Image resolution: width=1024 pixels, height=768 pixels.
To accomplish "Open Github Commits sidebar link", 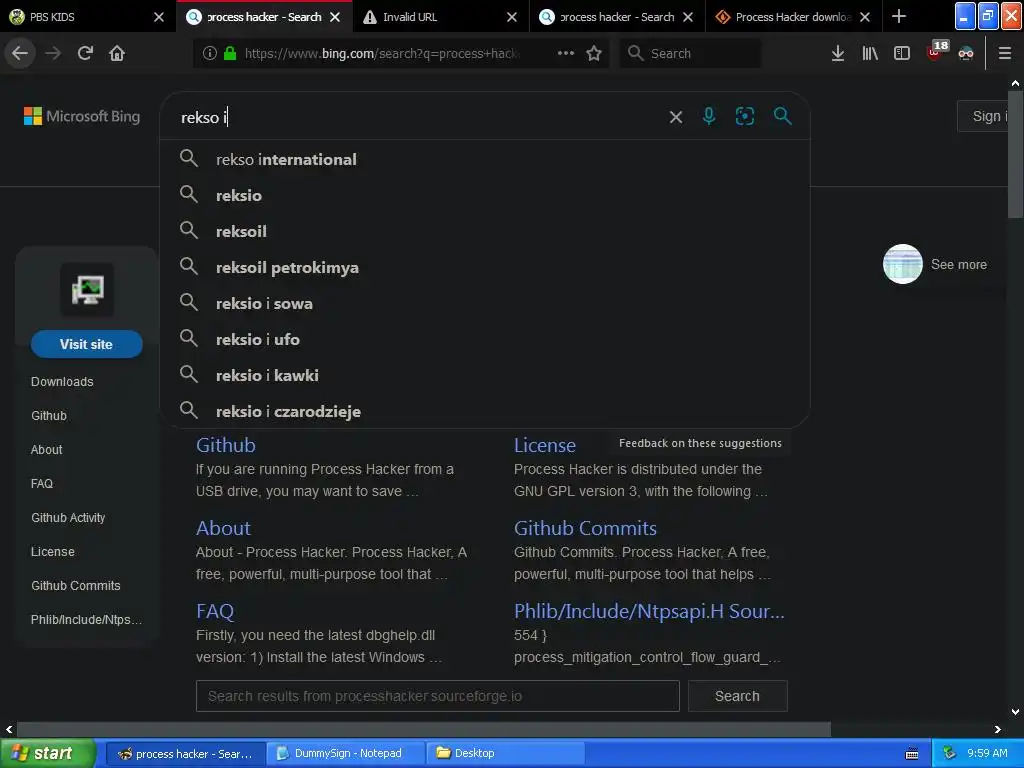I will click(76, 585).
